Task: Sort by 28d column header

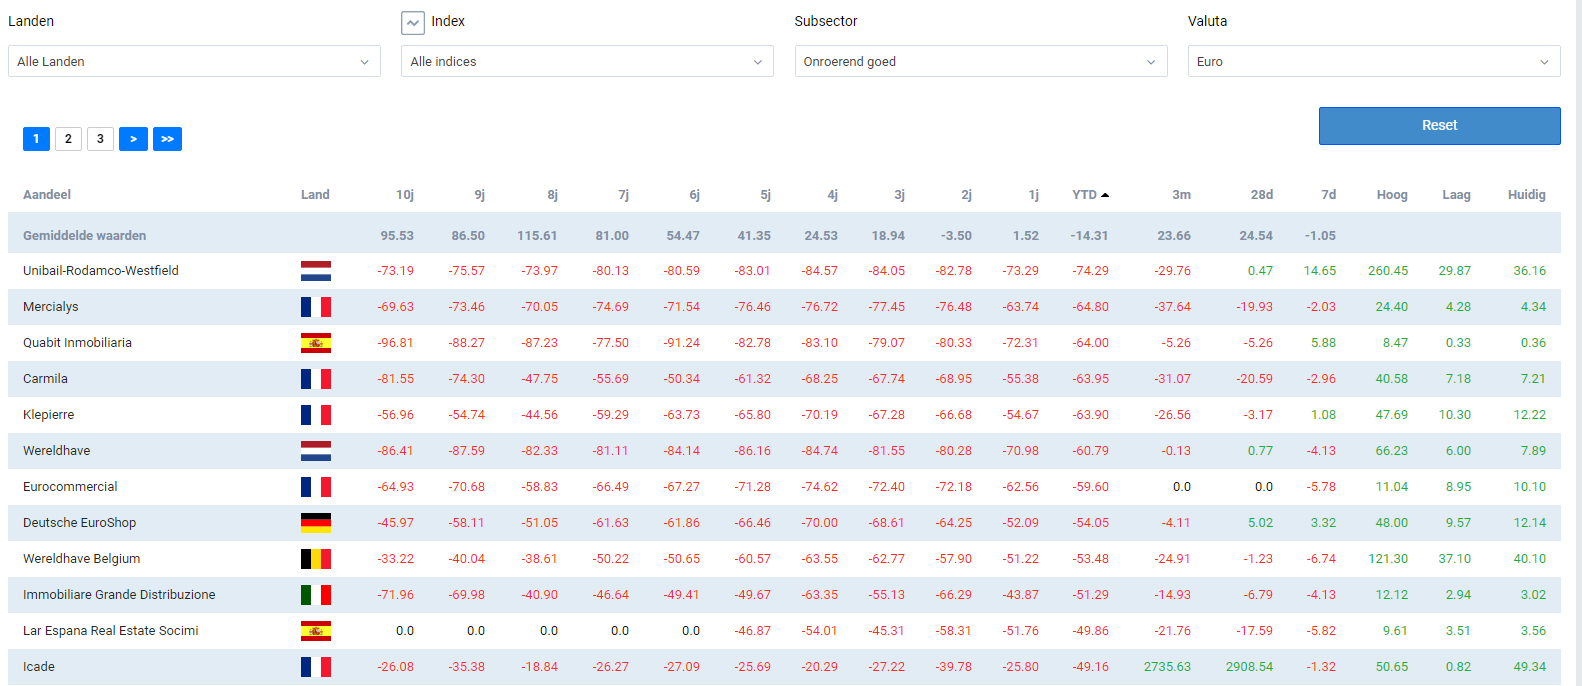Action: coord(1262,195)
